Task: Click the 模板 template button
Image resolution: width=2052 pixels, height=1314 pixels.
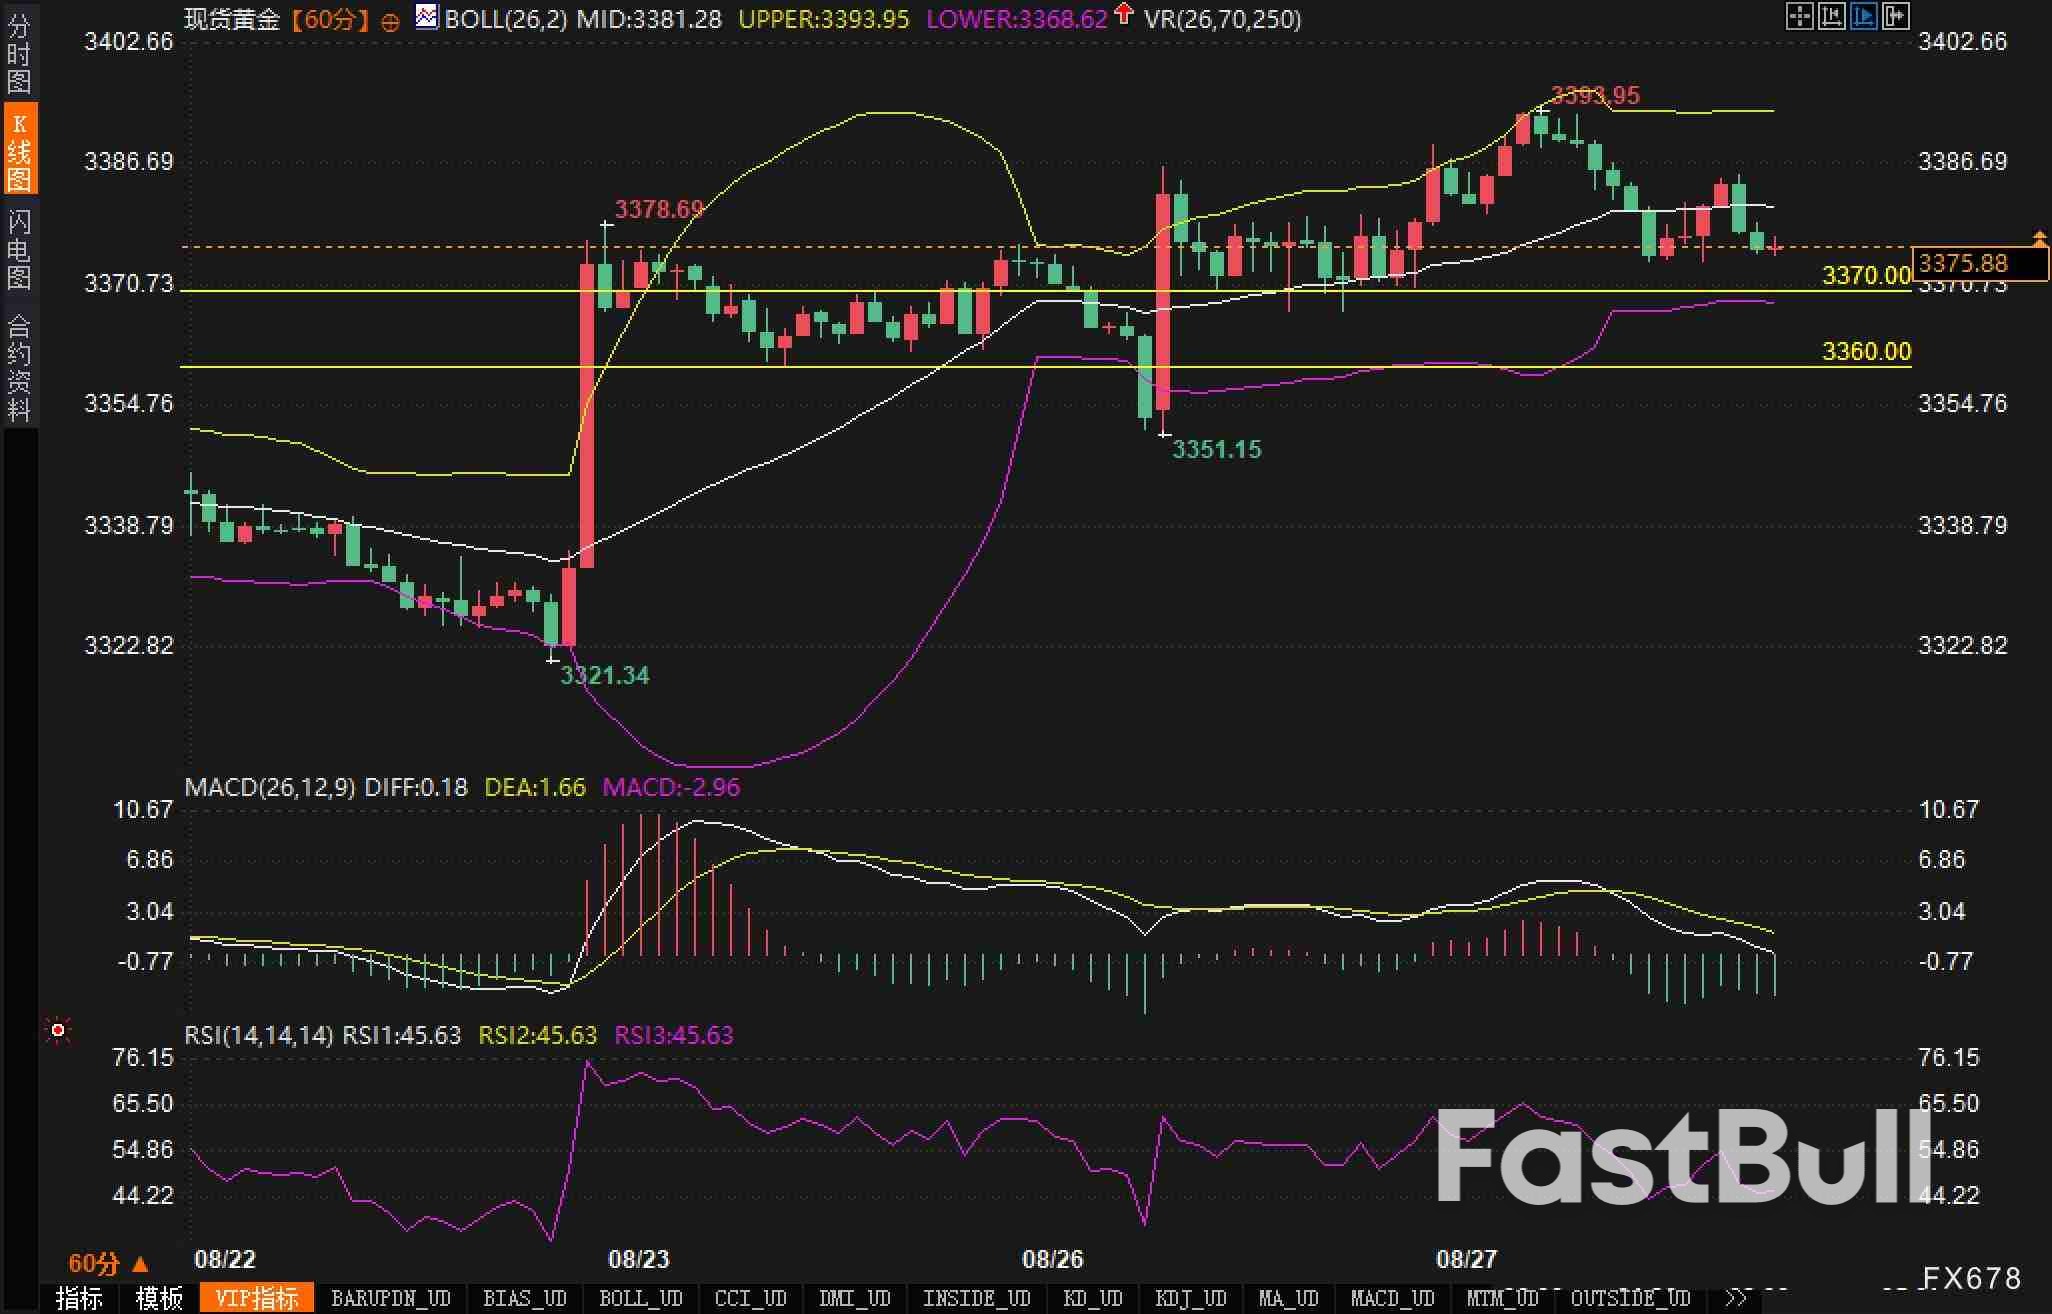Action: pyautogui.click(x=159, y=1298)
